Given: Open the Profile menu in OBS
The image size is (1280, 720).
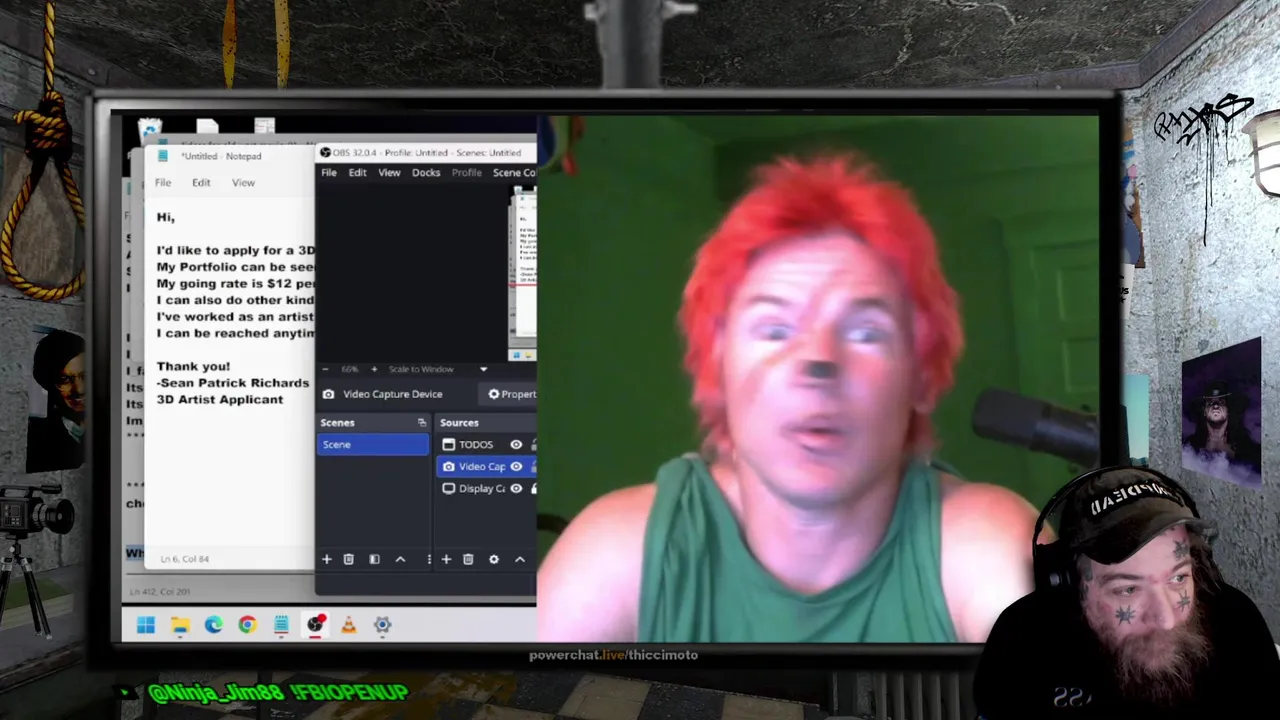Looking at the screenshot, I should [466, 172].
